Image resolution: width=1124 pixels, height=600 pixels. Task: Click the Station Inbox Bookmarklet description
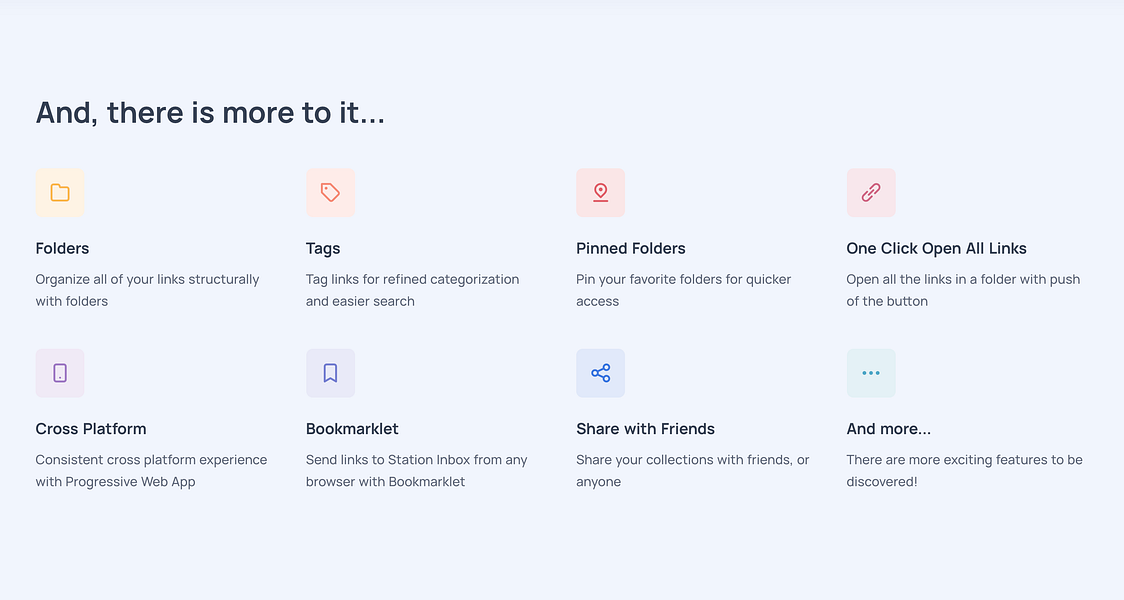click(x=416, y=471)
